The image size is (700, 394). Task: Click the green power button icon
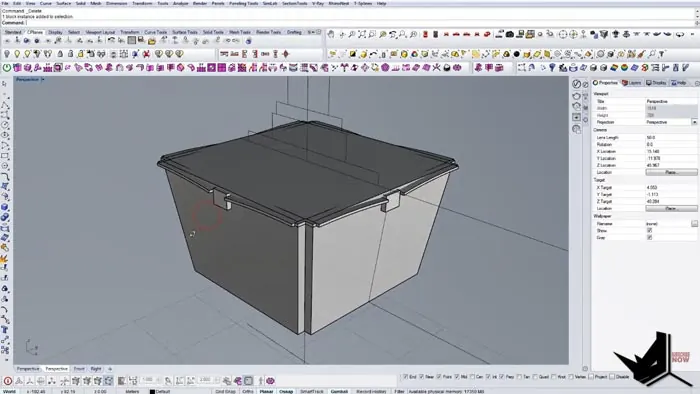coord(7,68)
